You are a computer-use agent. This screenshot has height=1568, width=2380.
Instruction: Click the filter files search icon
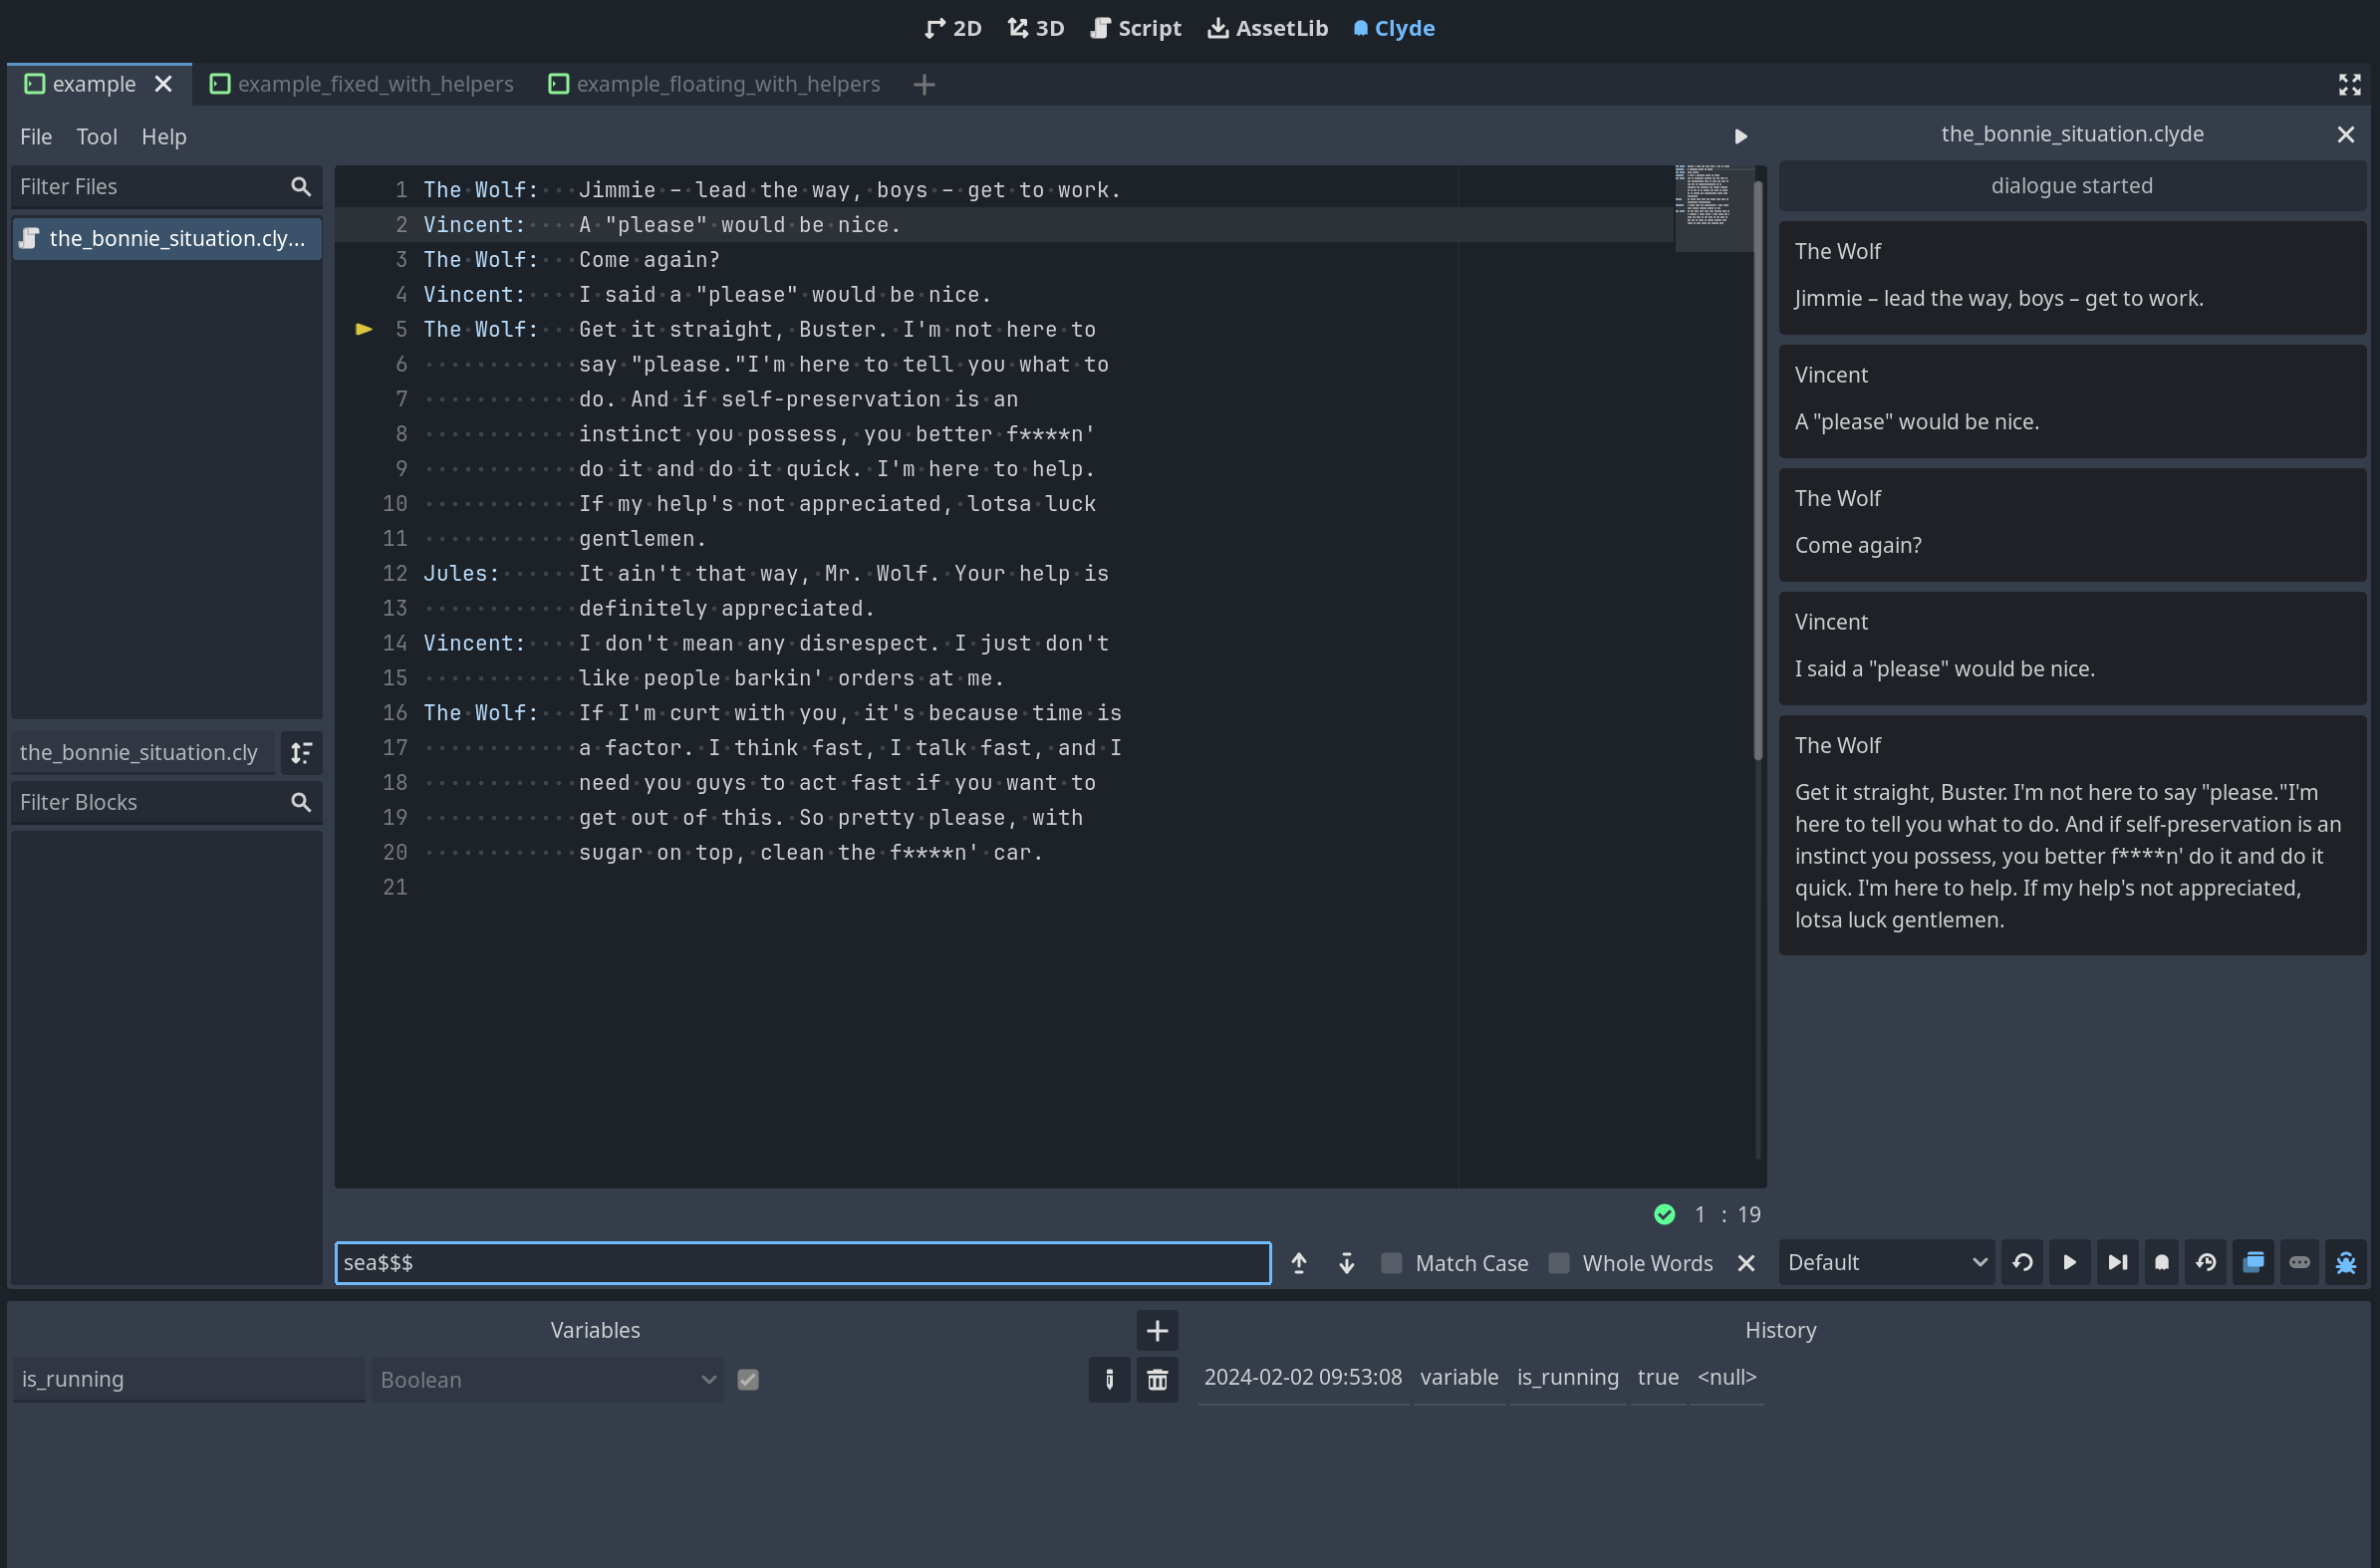[x=299, y=185]
